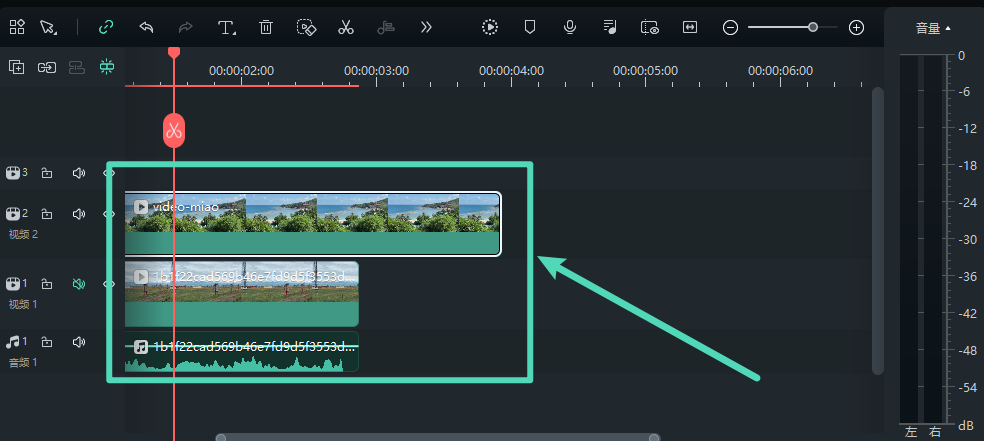The image size is (984, 441).
Task: Unmute video track 1 speaker icon
Action: 79,284
